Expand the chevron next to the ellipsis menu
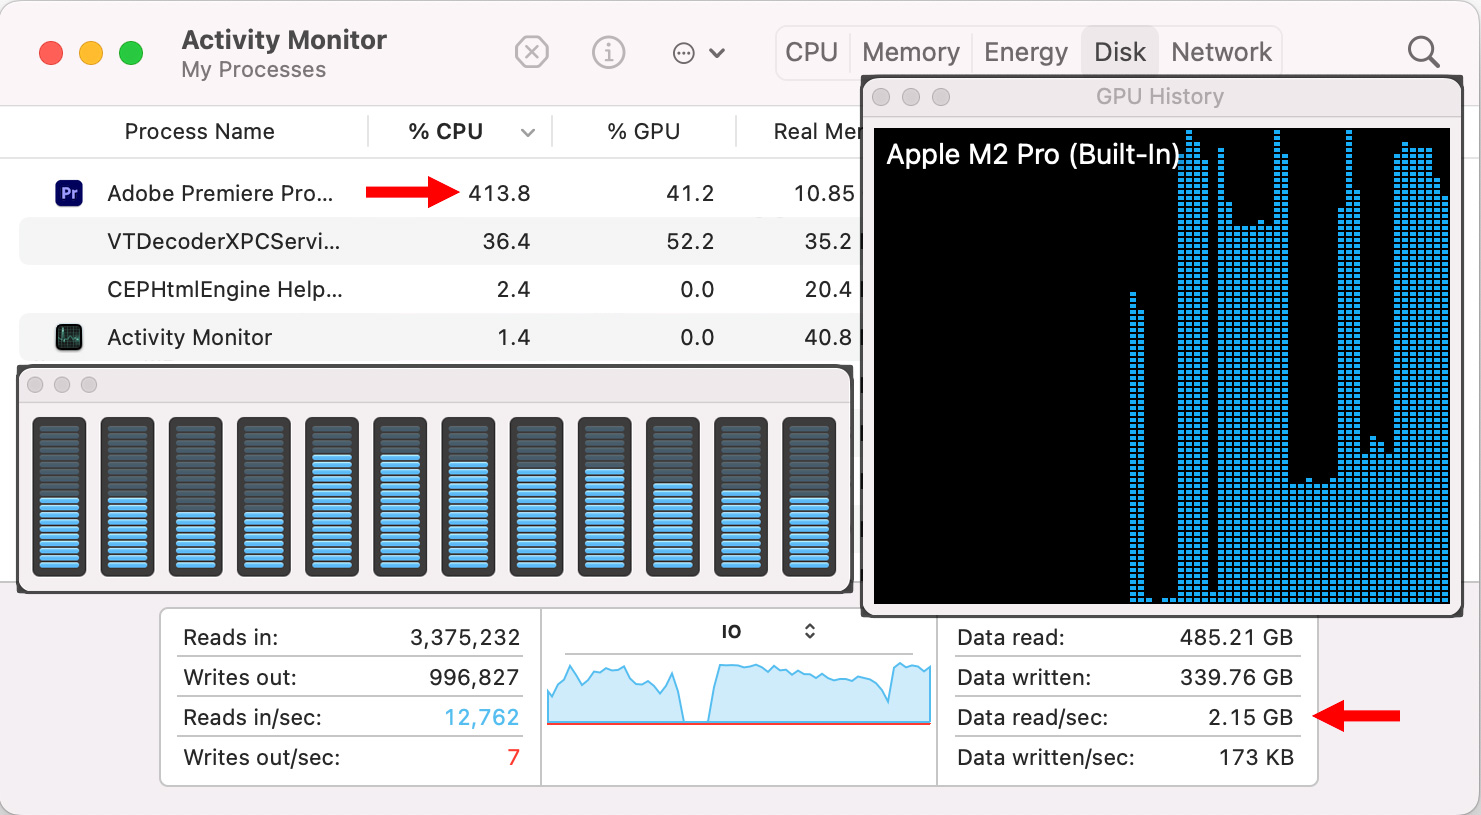1481x815 pixels. pos(717,53)
